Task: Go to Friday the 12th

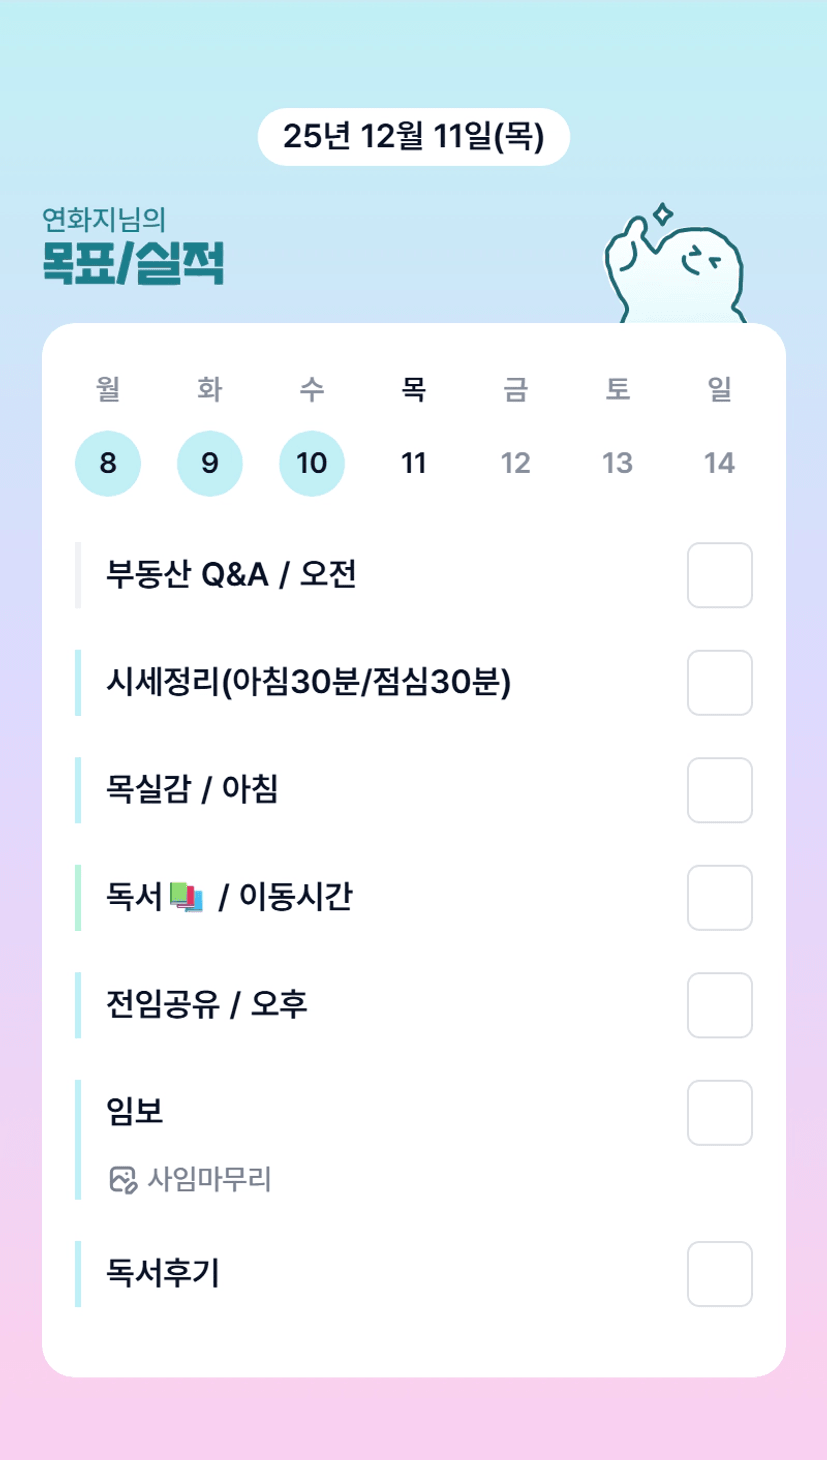Action: point(515,463)
